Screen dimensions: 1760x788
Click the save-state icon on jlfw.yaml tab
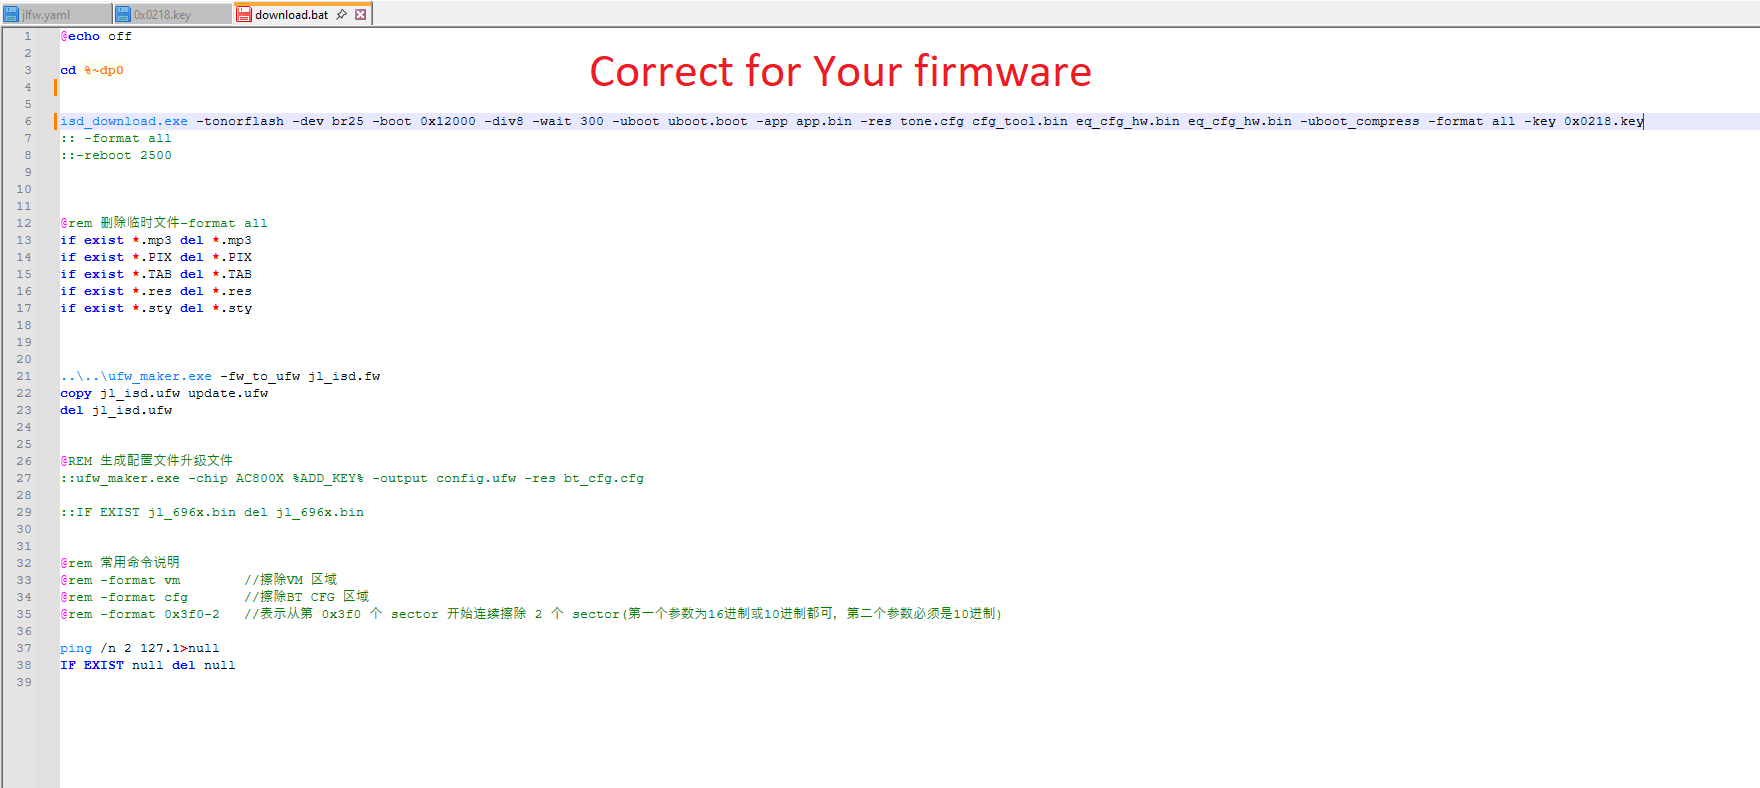[11, 14]
